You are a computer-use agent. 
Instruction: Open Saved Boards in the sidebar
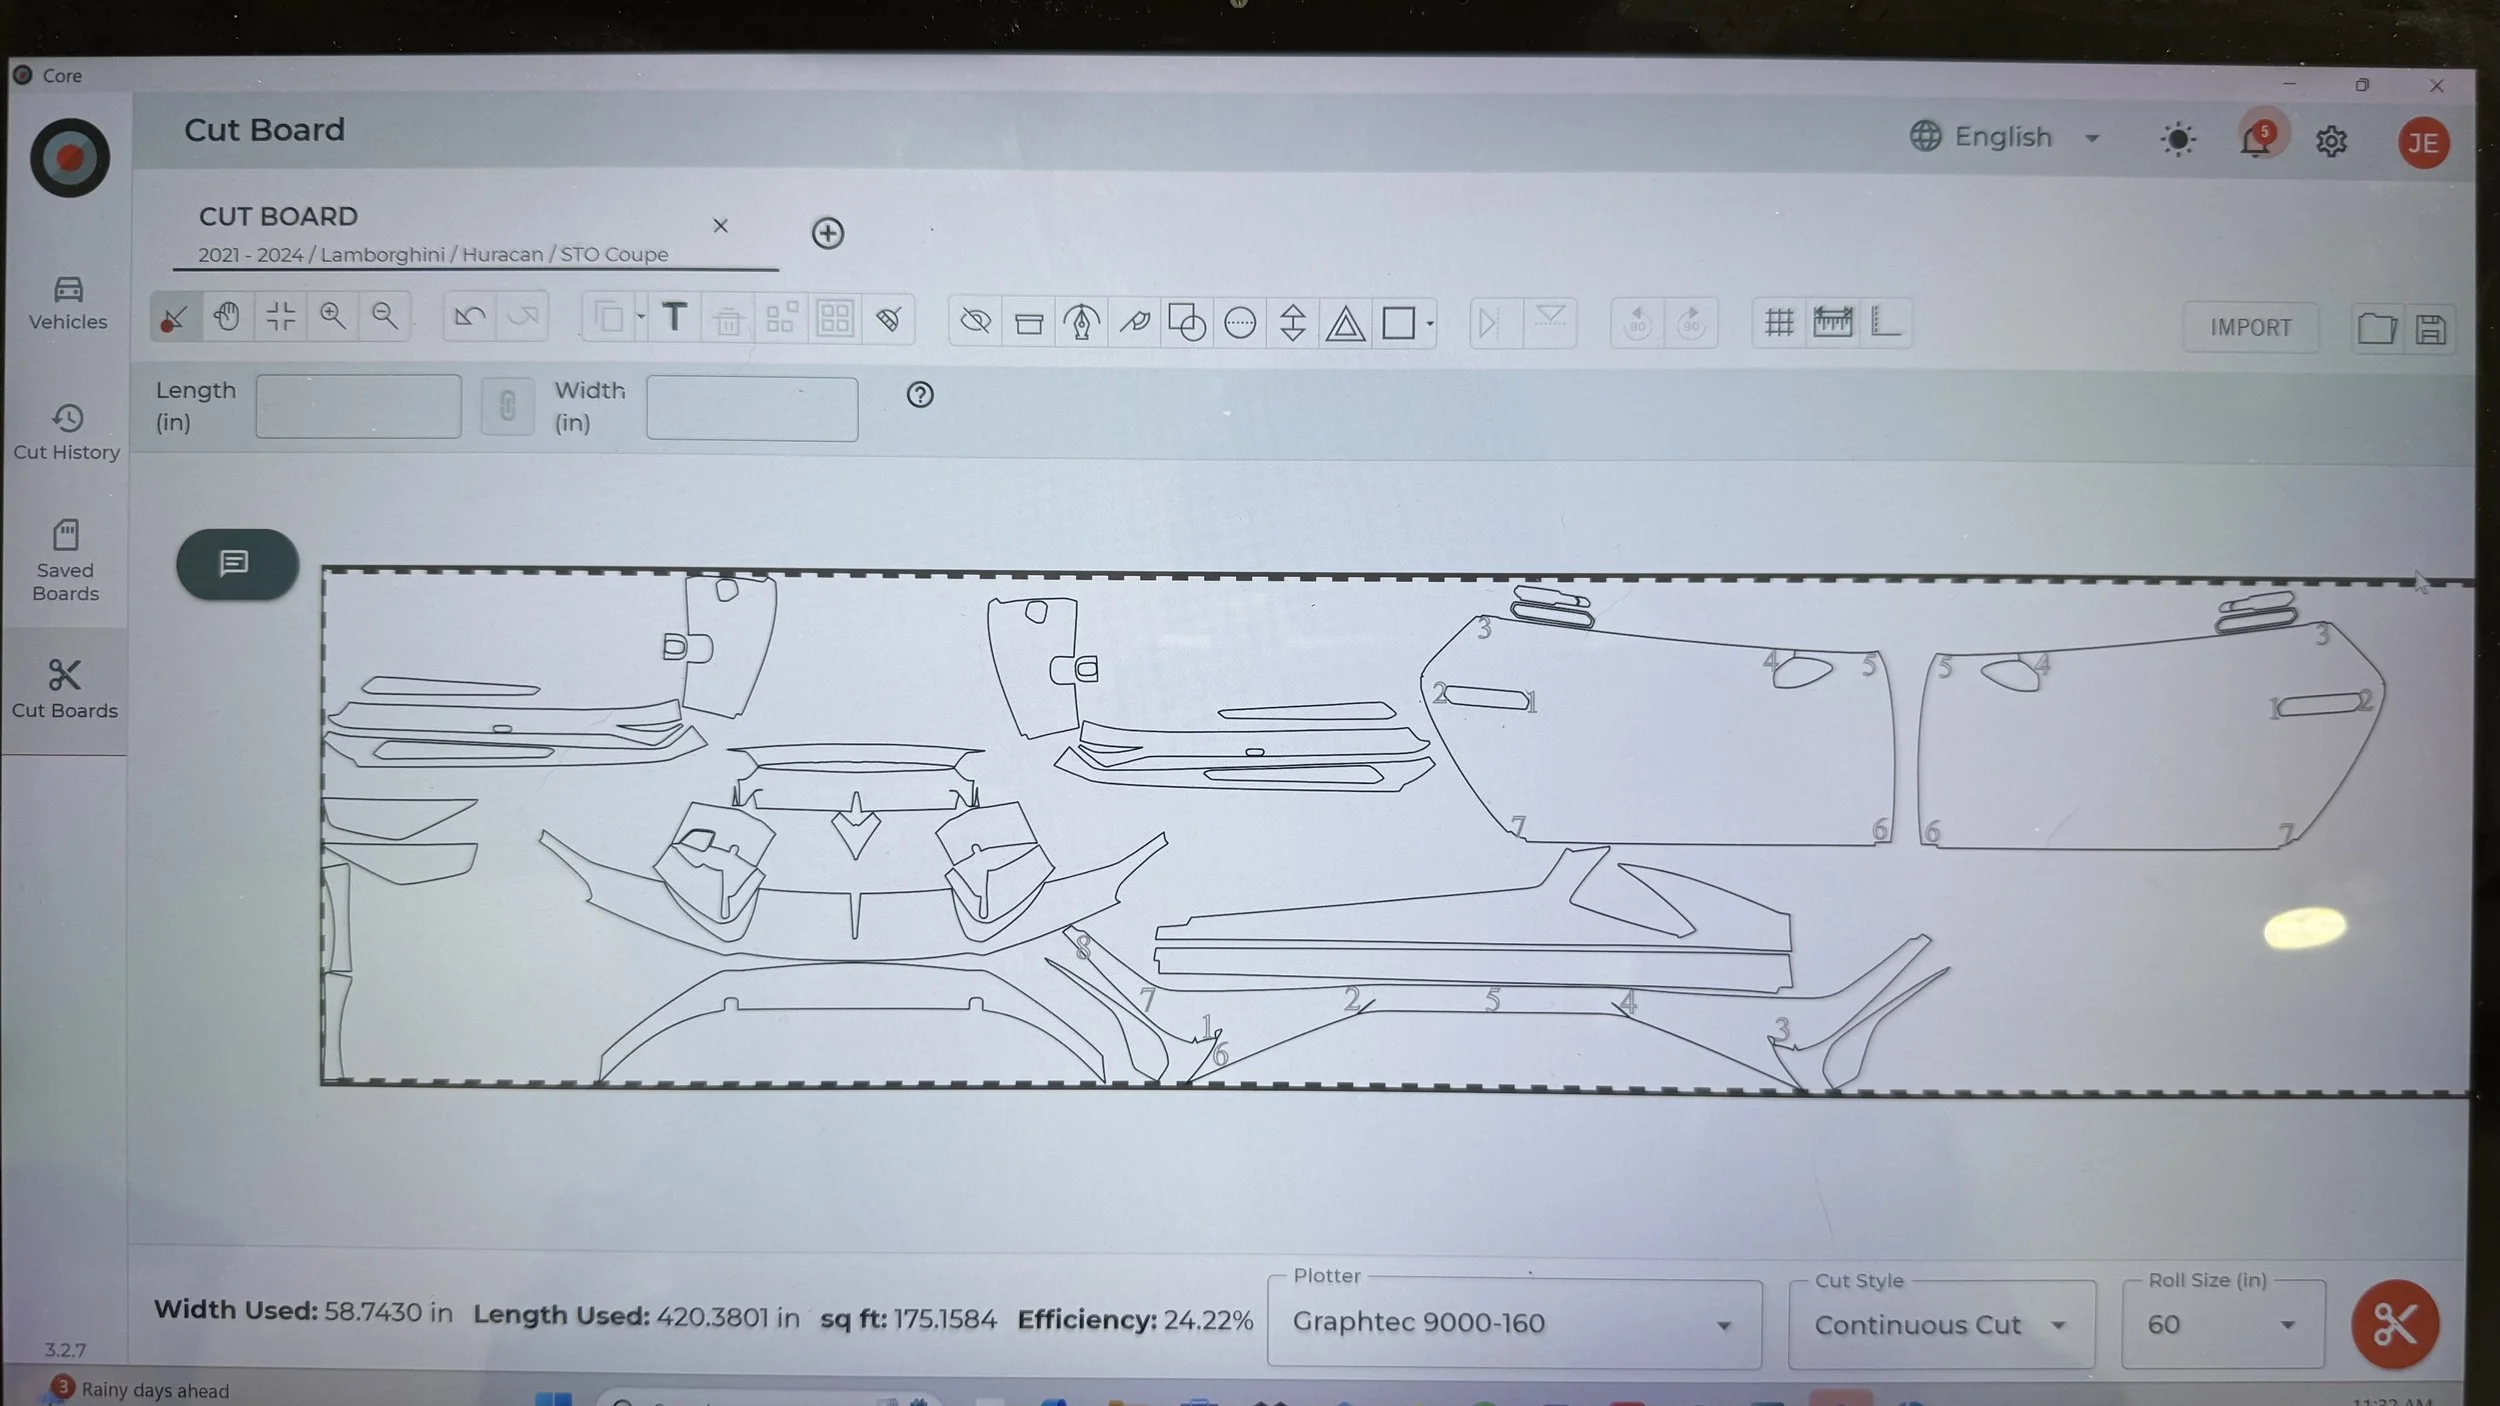pos(66,560)
